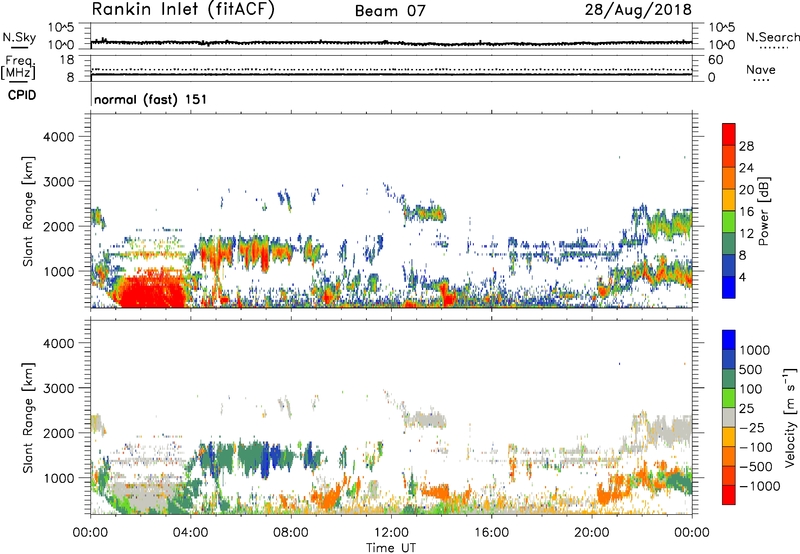Click the Slant Range label of the power panel

28,211
